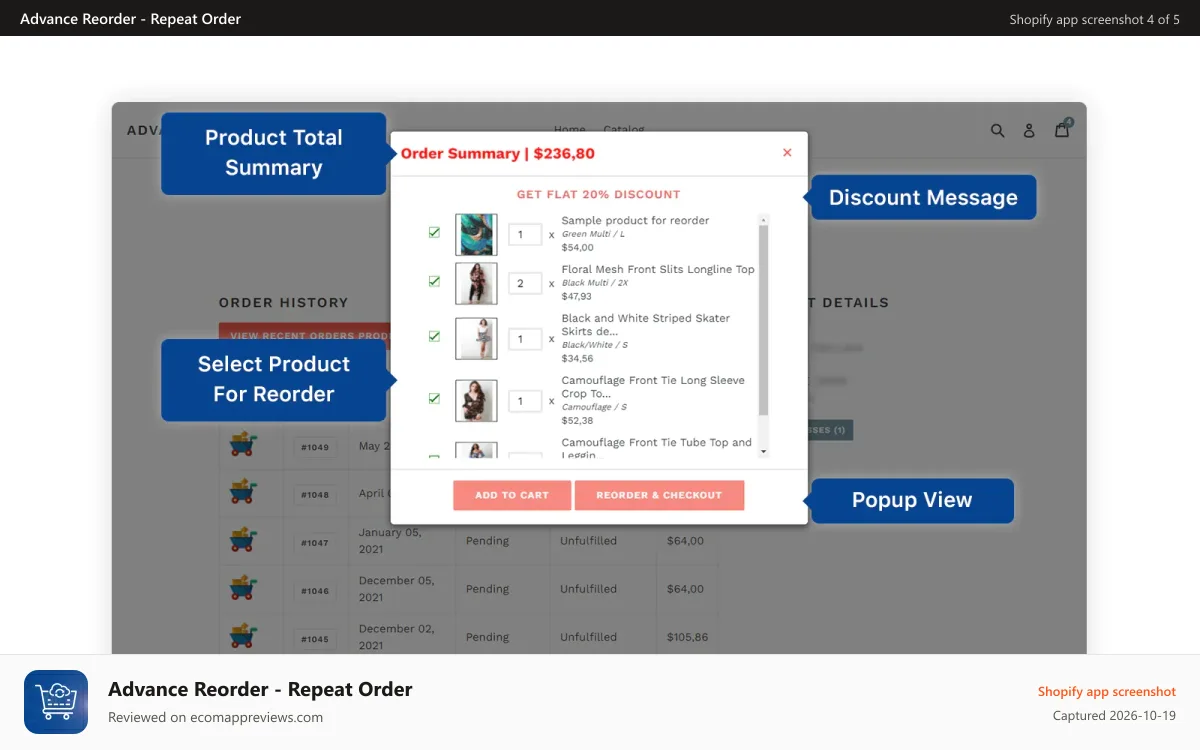
Task: Click the Reorder & Checkout button
Action: 659,495
